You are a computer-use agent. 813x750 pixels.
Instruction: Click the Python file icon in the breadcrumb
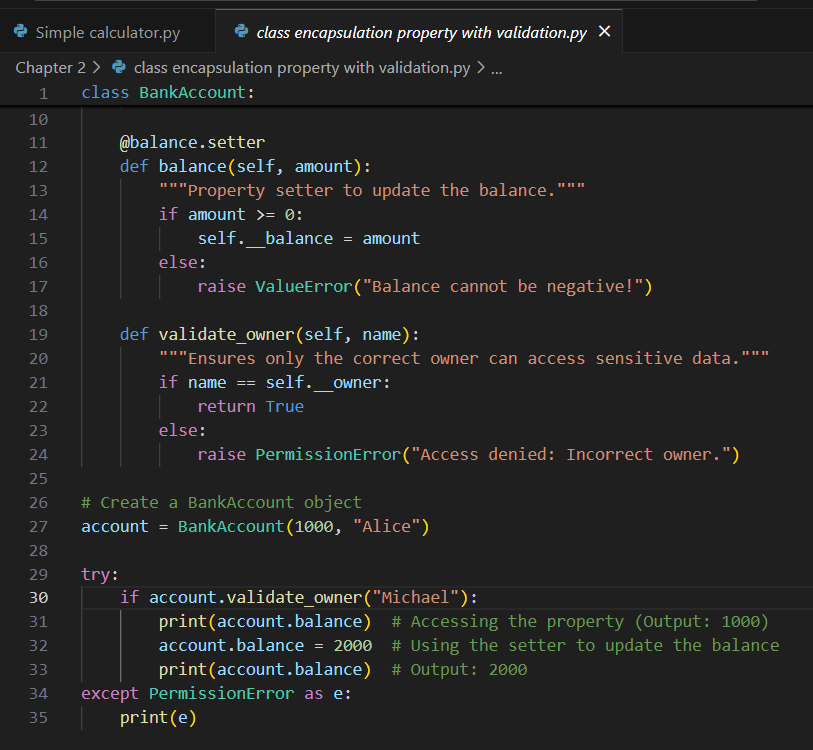pyautogui.click(x=118, y=68)
